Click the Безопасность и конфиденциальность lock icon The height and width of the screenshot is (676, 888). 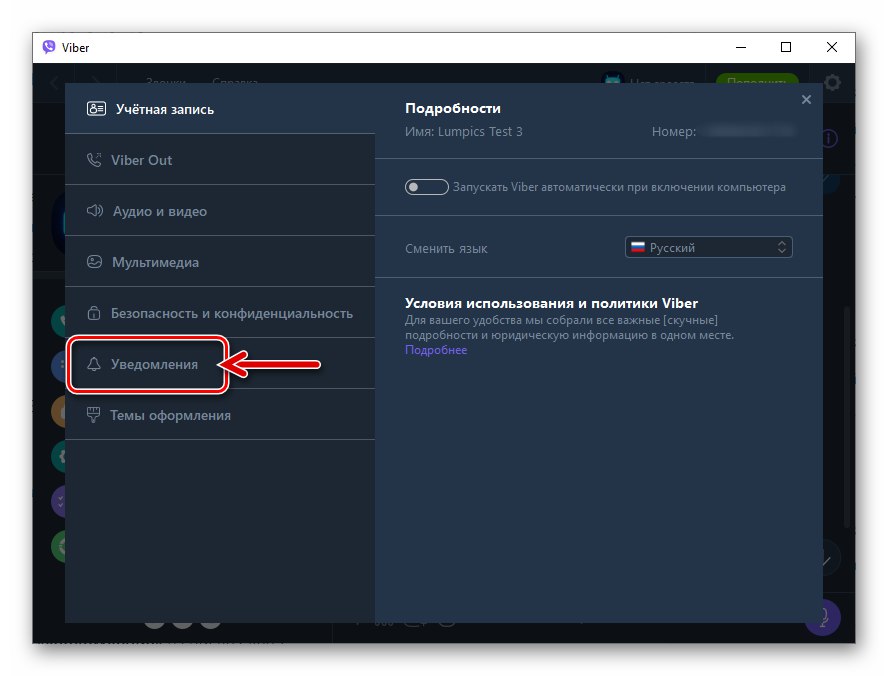96,313
